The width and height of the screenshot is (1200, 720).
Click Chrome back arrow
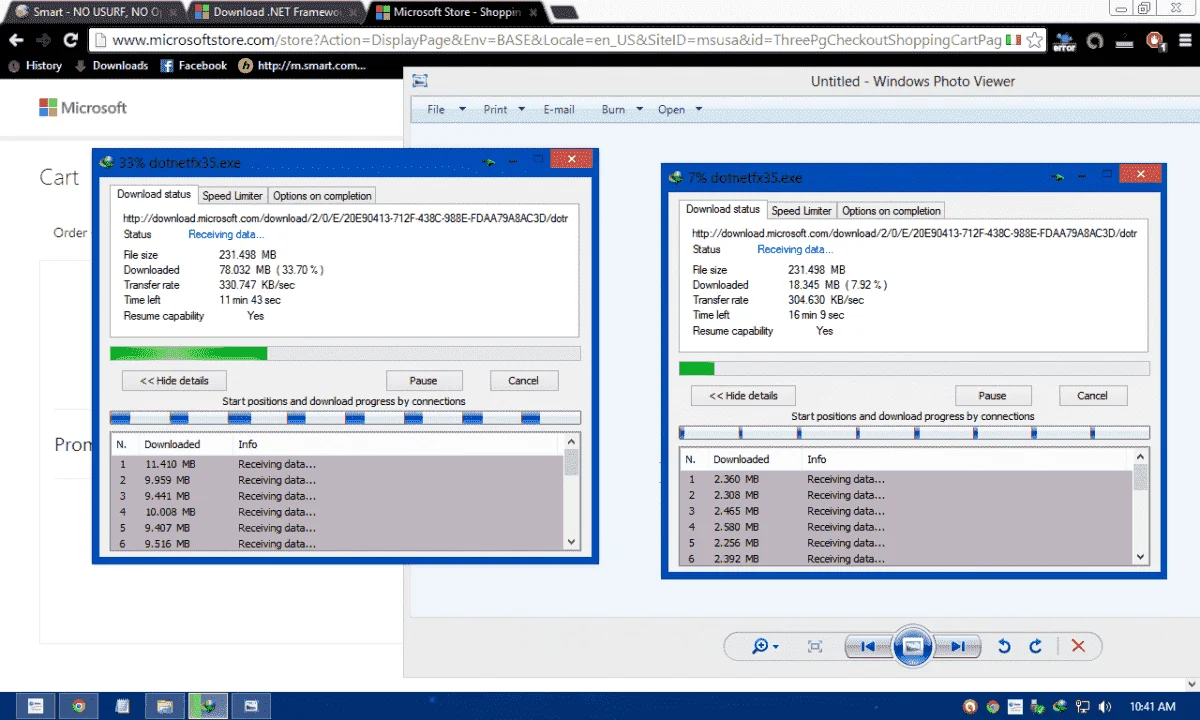(16, 40)
